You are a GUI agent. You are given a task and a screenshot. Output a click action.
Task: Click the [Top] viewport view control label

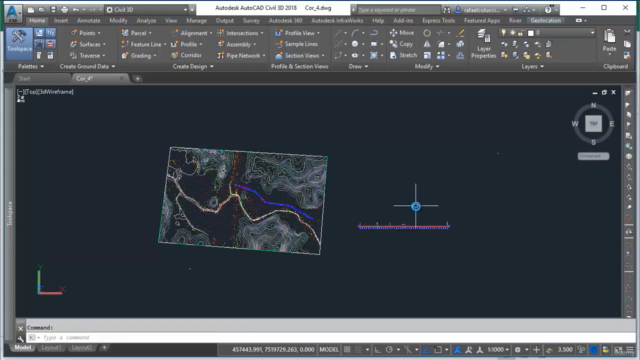tap(32, 92)
